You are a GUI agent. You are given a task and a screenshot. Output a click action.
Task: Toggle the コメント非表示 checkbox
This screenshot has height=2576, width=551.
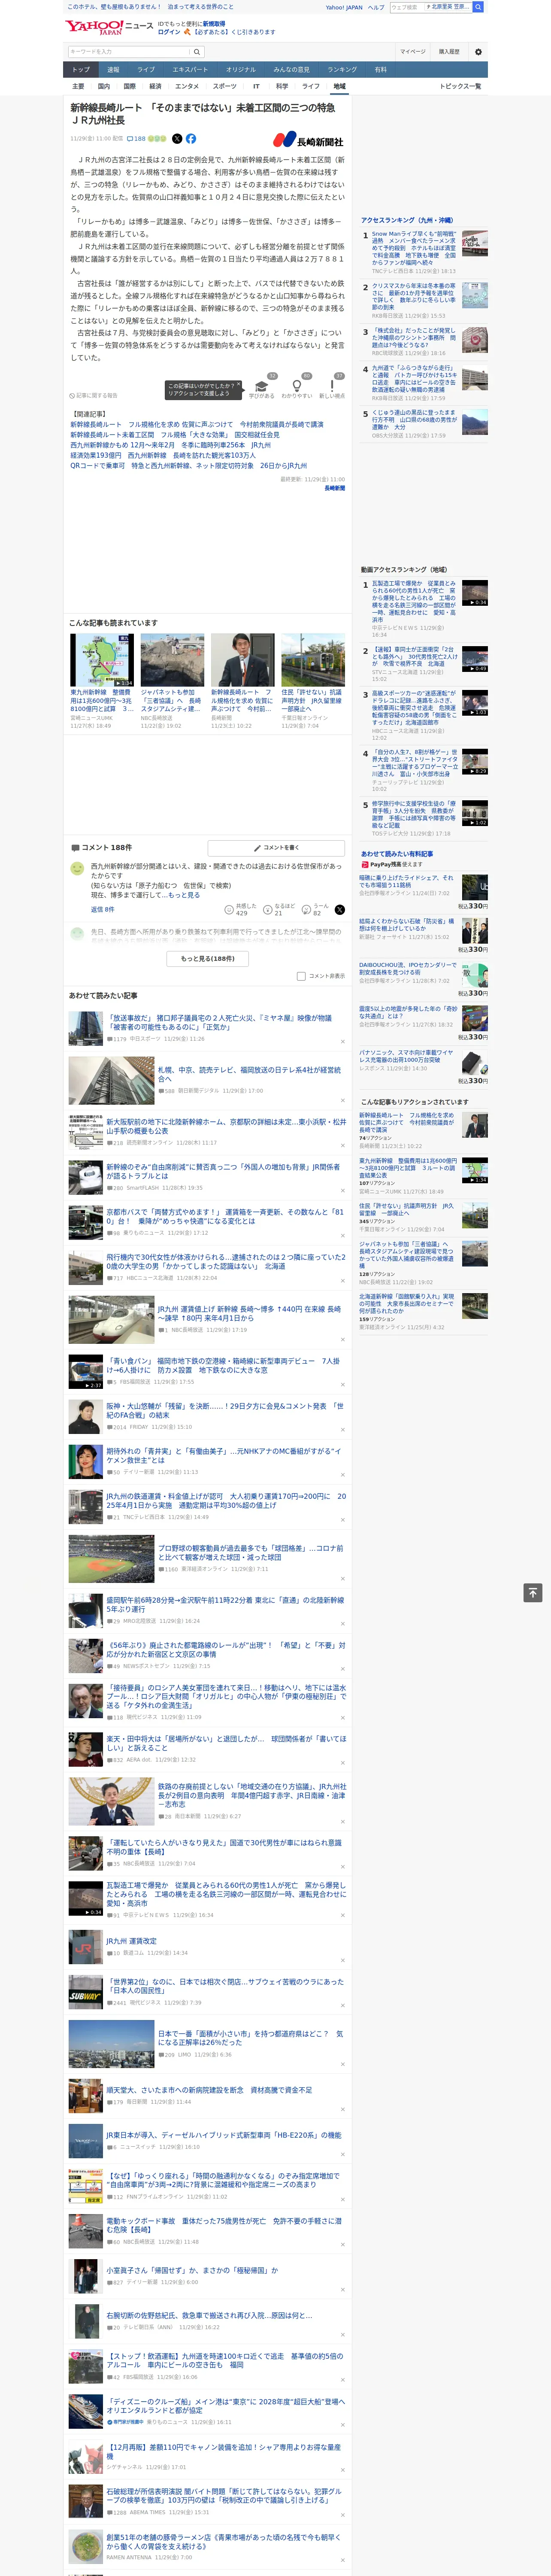[x=301, y=976]
